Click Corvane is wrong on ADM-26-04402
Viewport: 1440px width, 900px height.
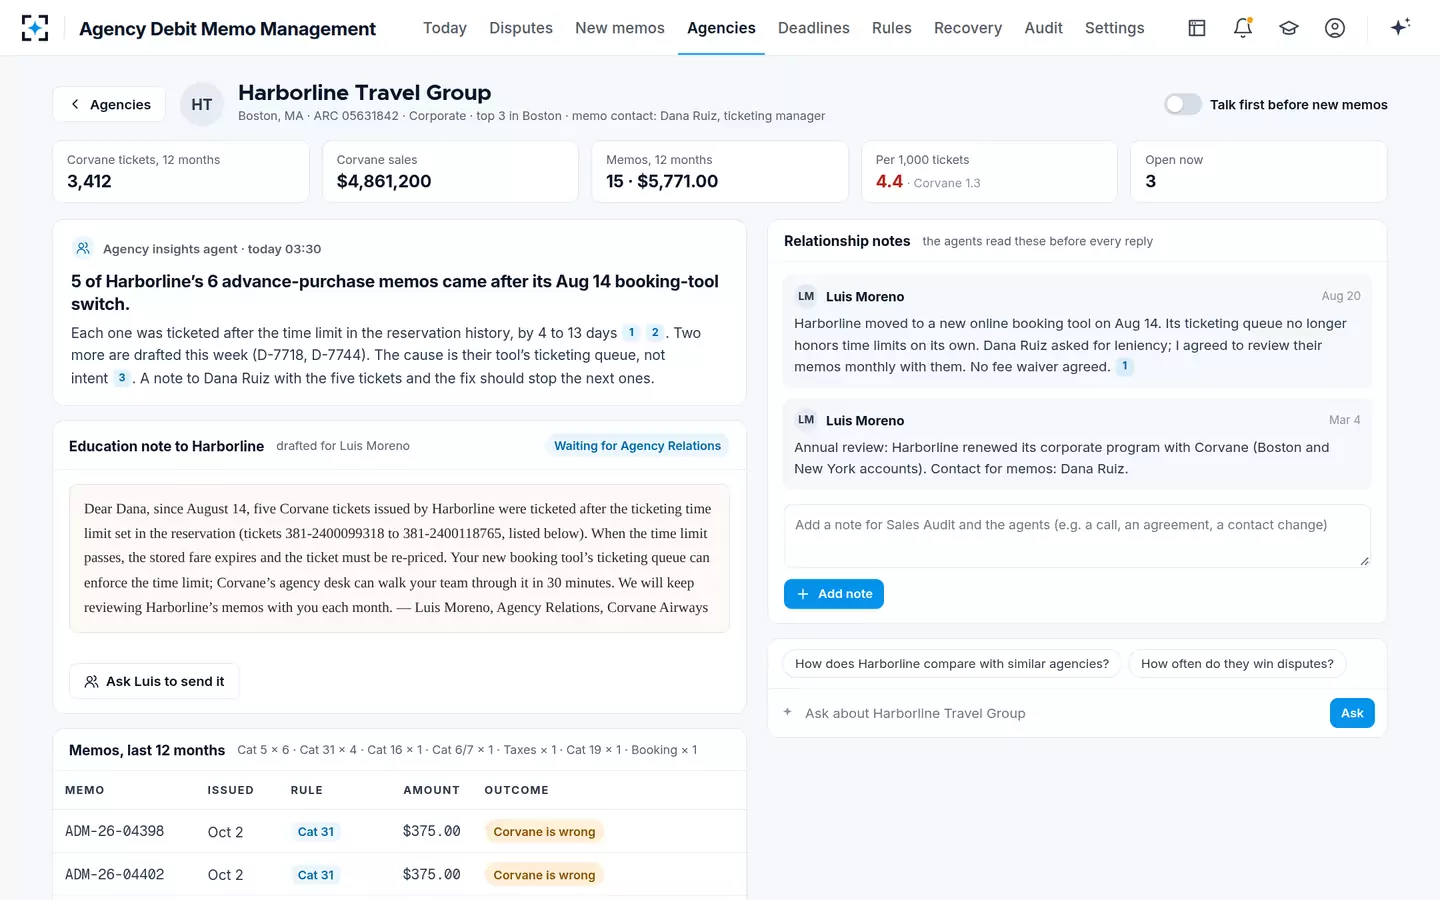click(544, 875)
